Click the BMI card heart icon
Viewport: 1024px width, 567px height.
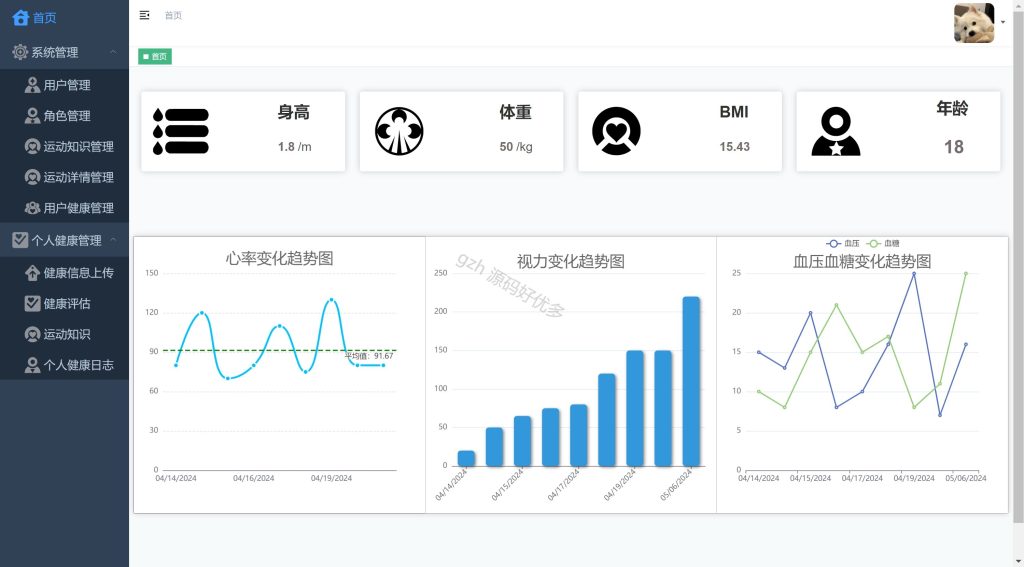pos(616,131)
